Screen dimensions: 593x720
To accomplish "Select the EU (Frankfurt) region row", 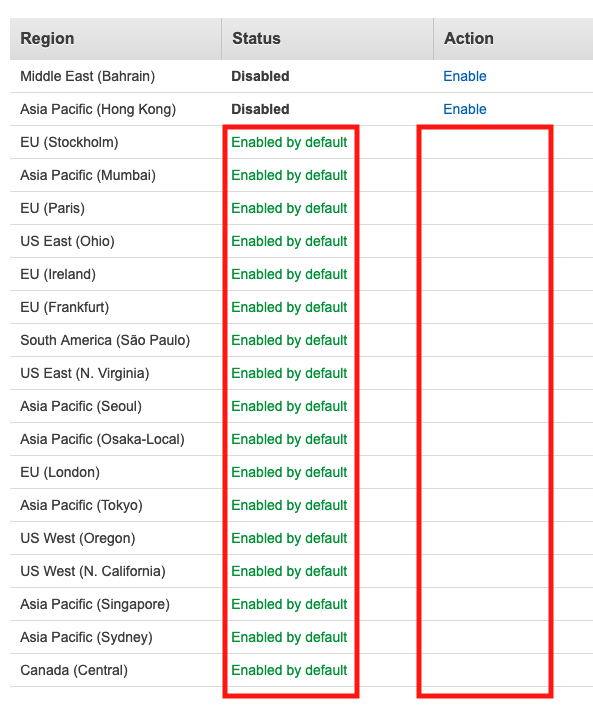I will (301, 307).
